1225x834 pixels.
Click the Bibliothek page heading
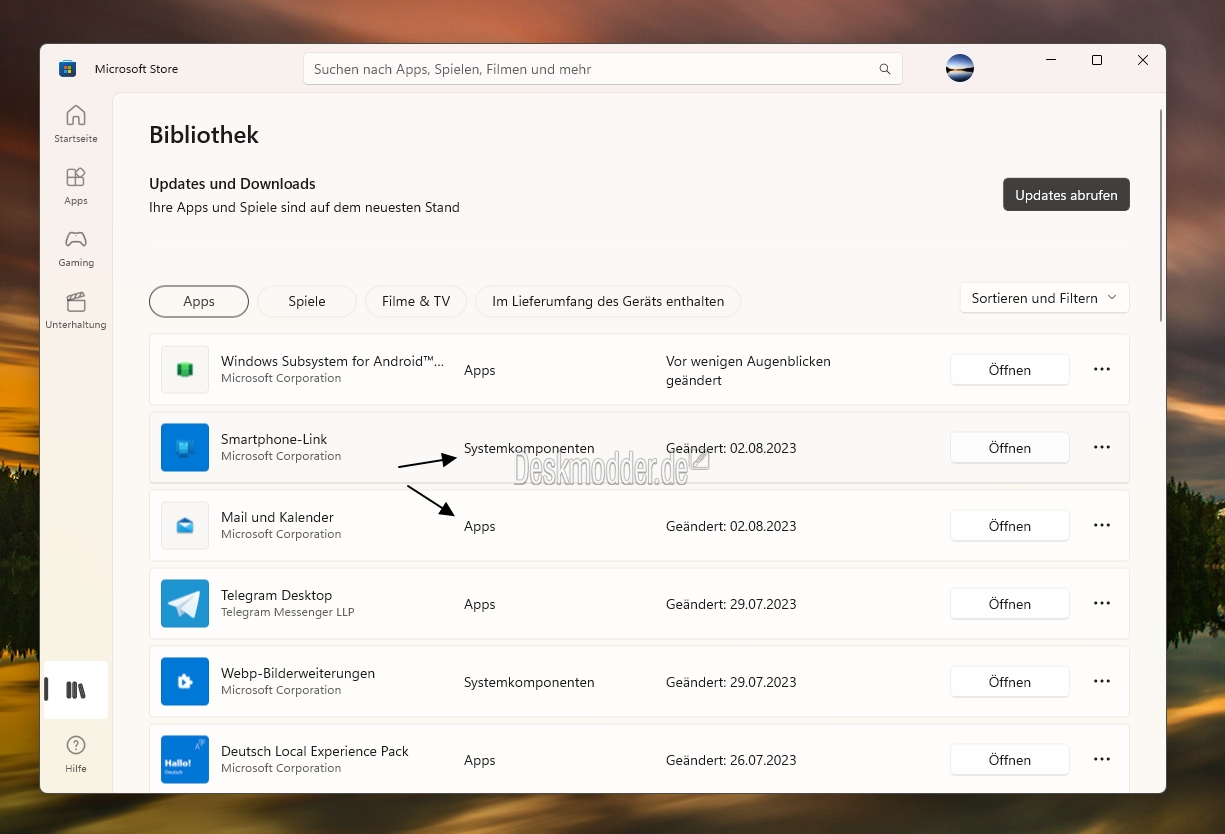(204, 135)
